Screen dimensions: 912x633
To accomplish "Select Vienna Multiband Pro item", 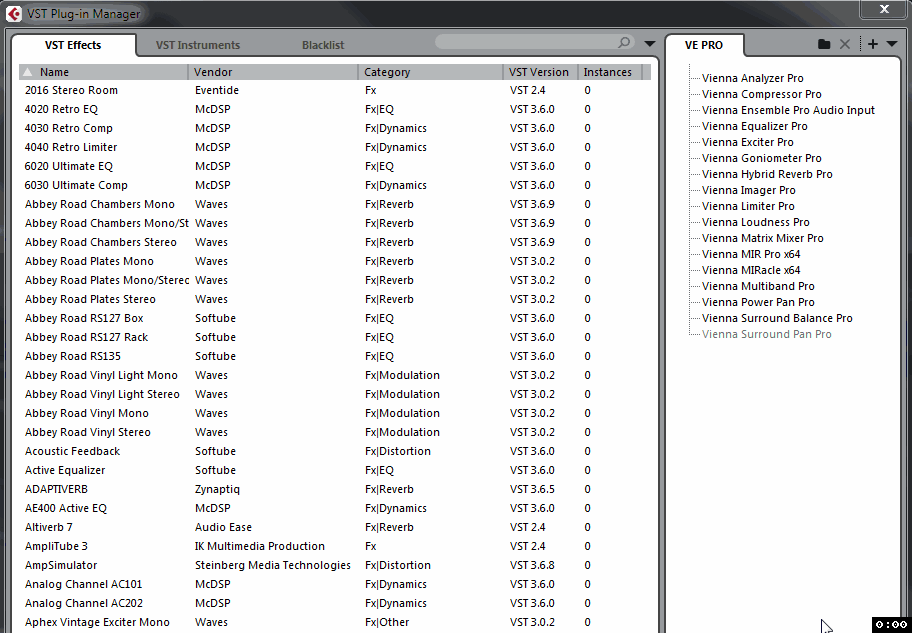I will click(x=758, y=286).
